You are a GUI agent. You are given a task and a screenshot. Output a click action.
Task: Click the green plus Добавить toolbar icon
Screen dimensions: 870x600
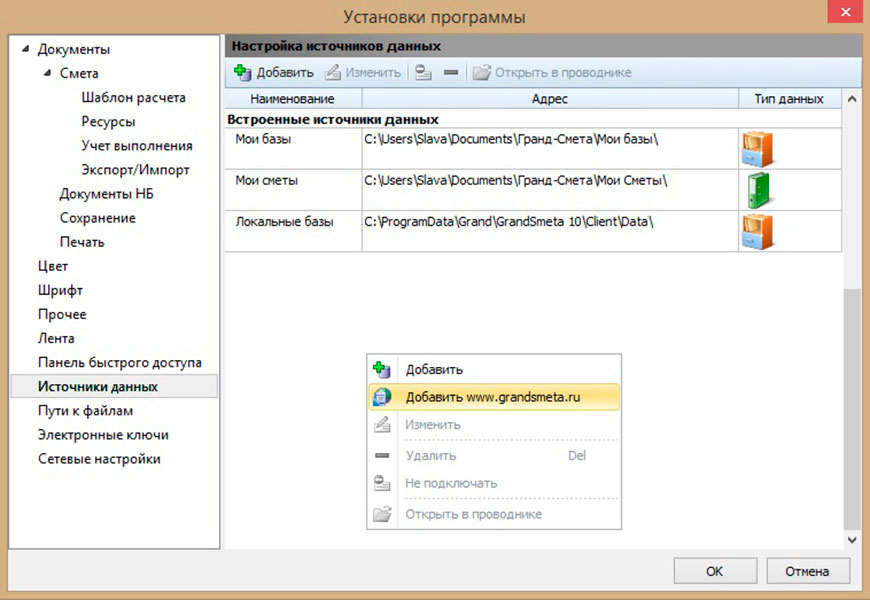241,72
